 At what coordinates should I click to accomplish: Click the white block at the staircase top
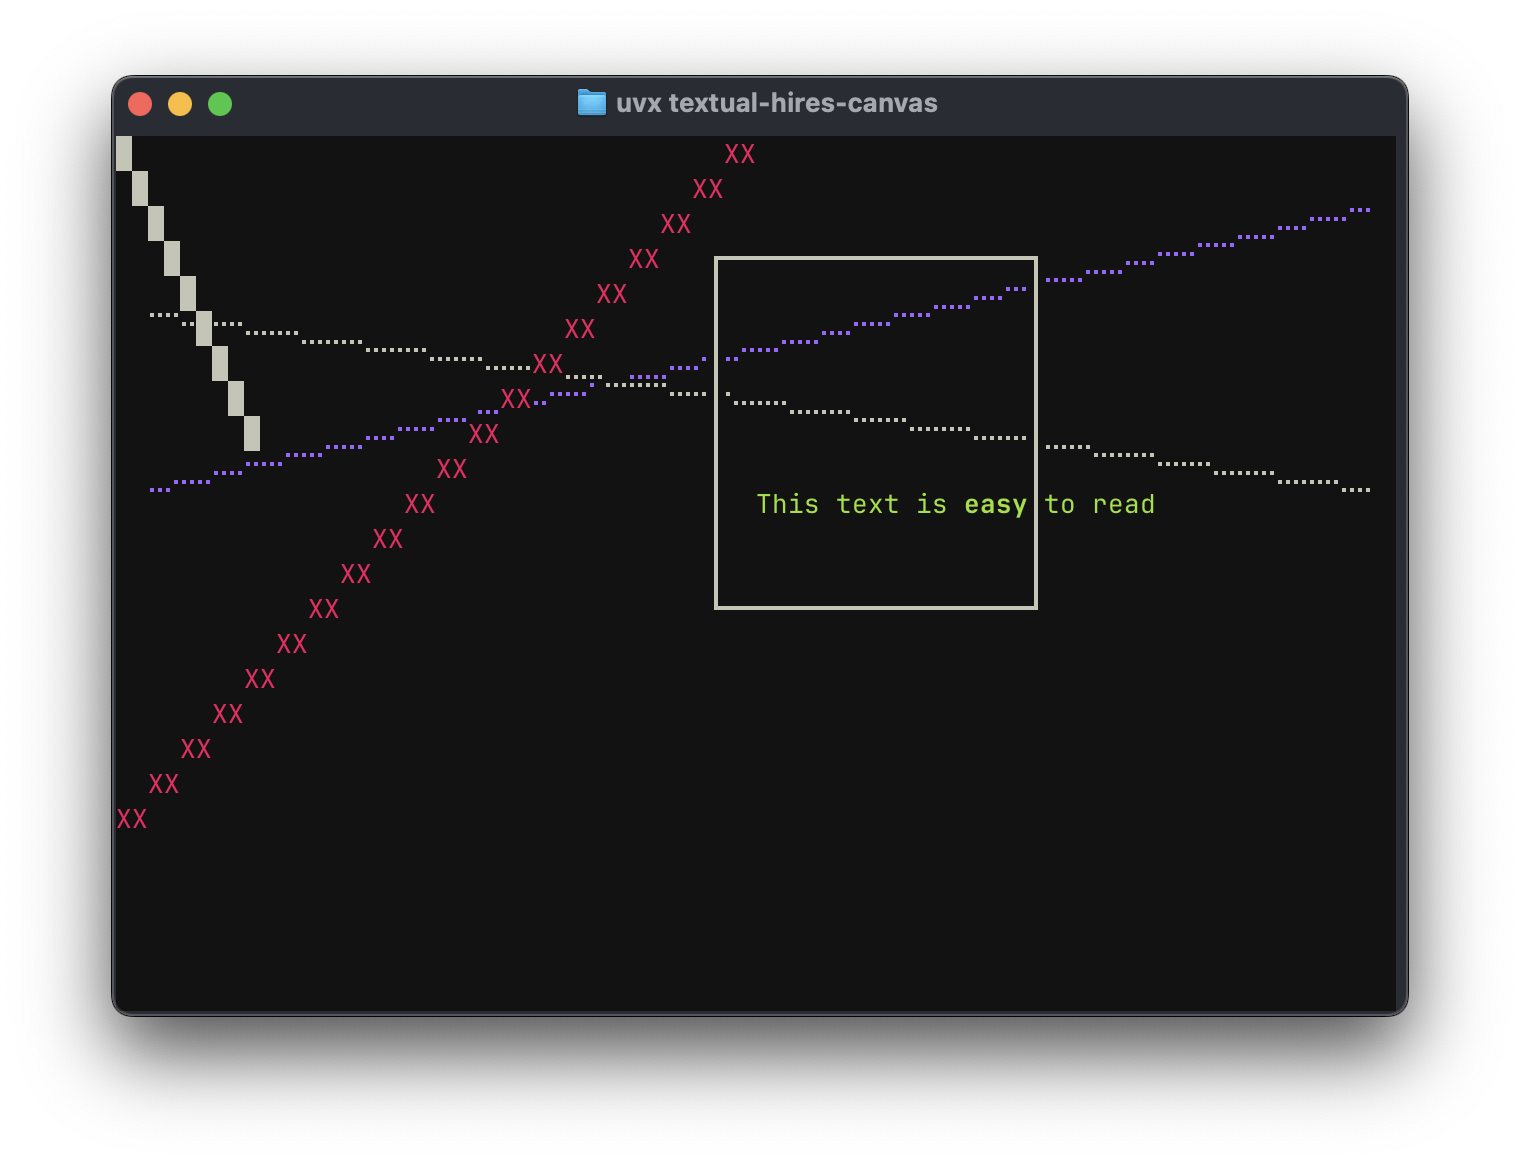point(123,152)
